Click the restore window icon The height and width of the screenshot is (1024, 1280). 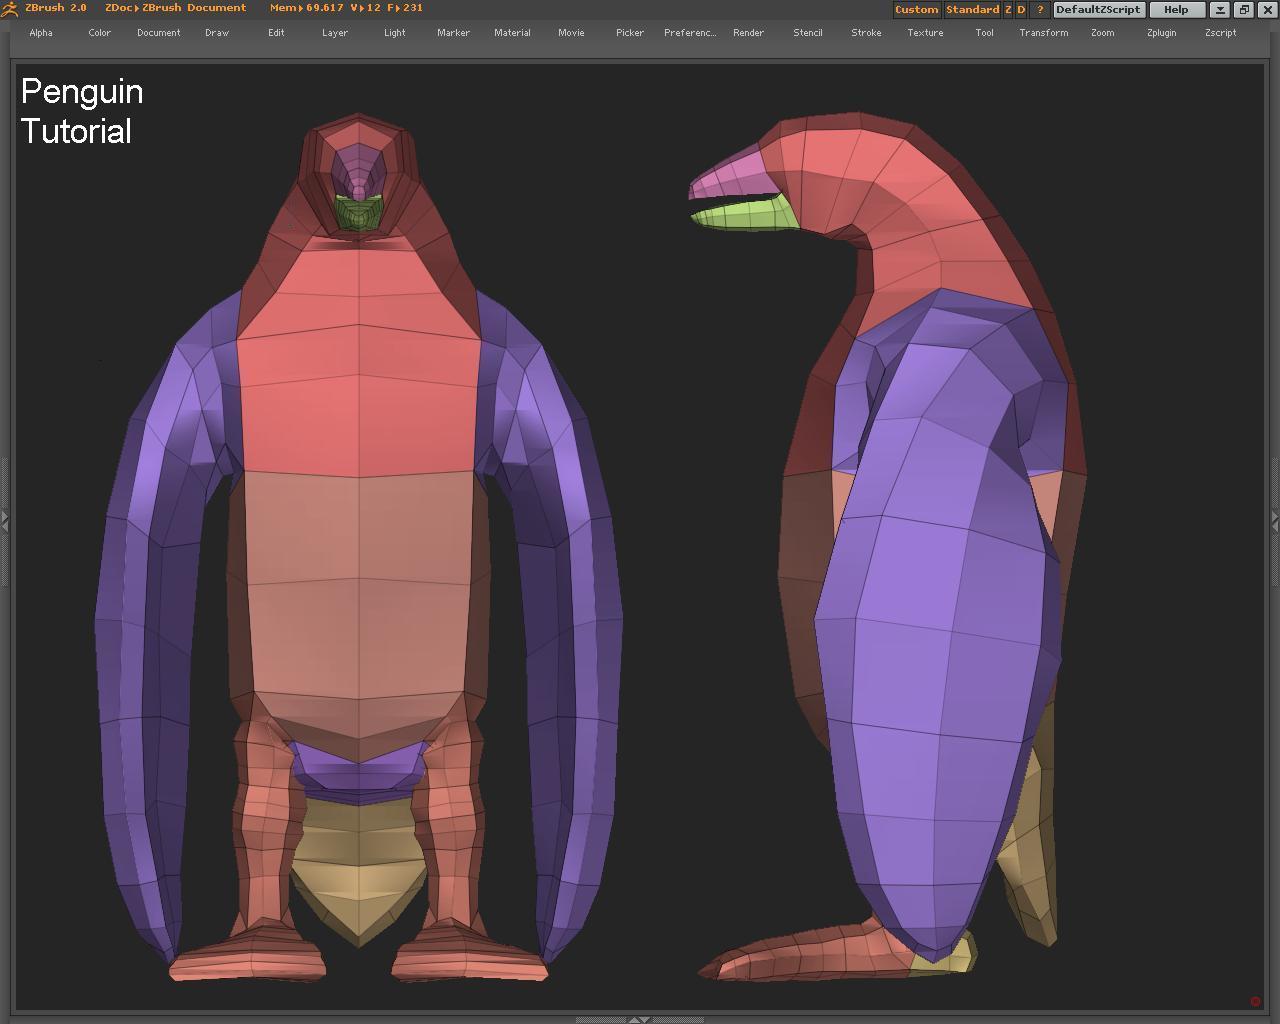(x=1244, y=10)
